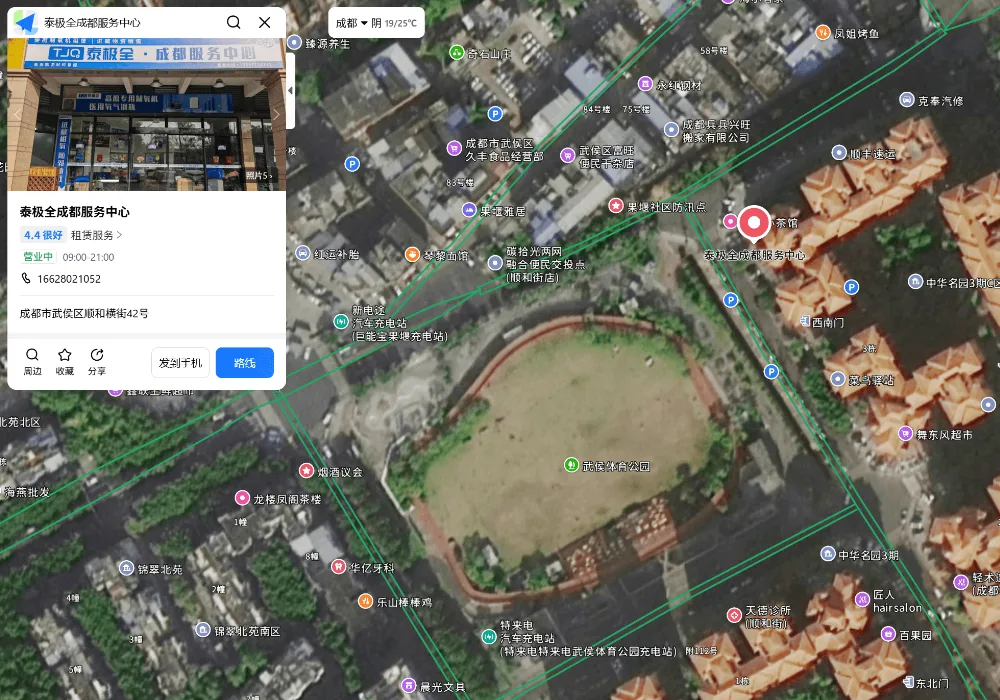Click the 臻源养生 map marker
The height and width of the screenshot is (700, 1000).
pos(294,42)
